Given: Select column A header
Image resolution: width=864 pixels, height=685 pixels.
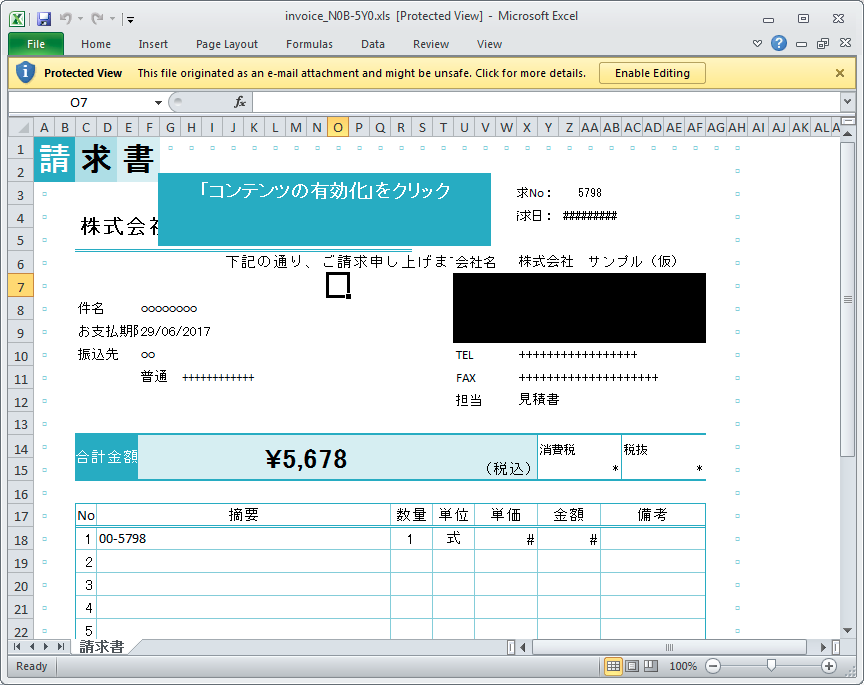Looking at the screenshot, I should [x=44, y=128].
